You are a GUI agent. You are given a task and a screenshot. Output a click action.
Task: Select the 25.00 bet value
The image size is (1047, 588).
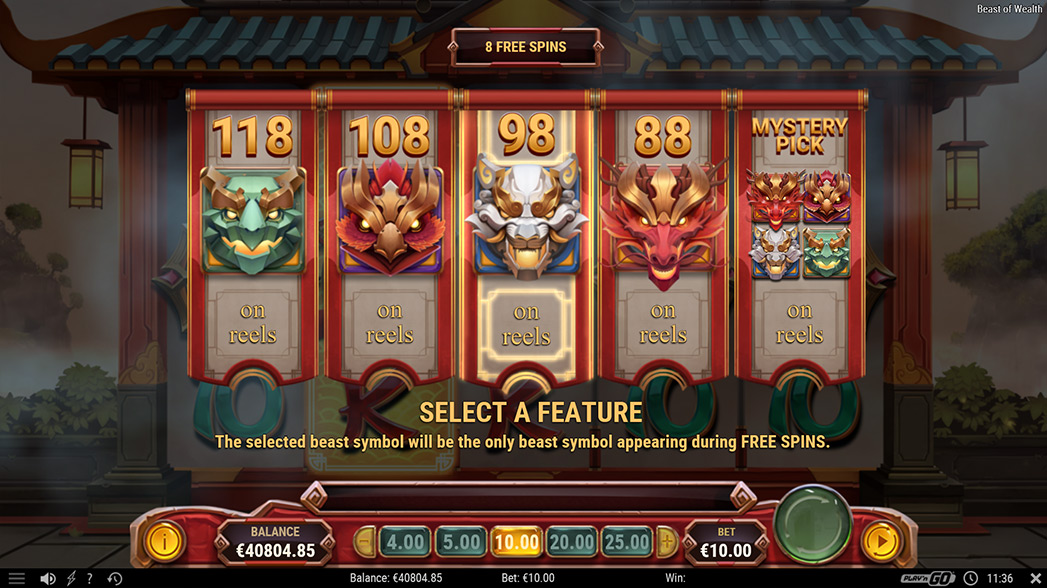tap(627, 542)
